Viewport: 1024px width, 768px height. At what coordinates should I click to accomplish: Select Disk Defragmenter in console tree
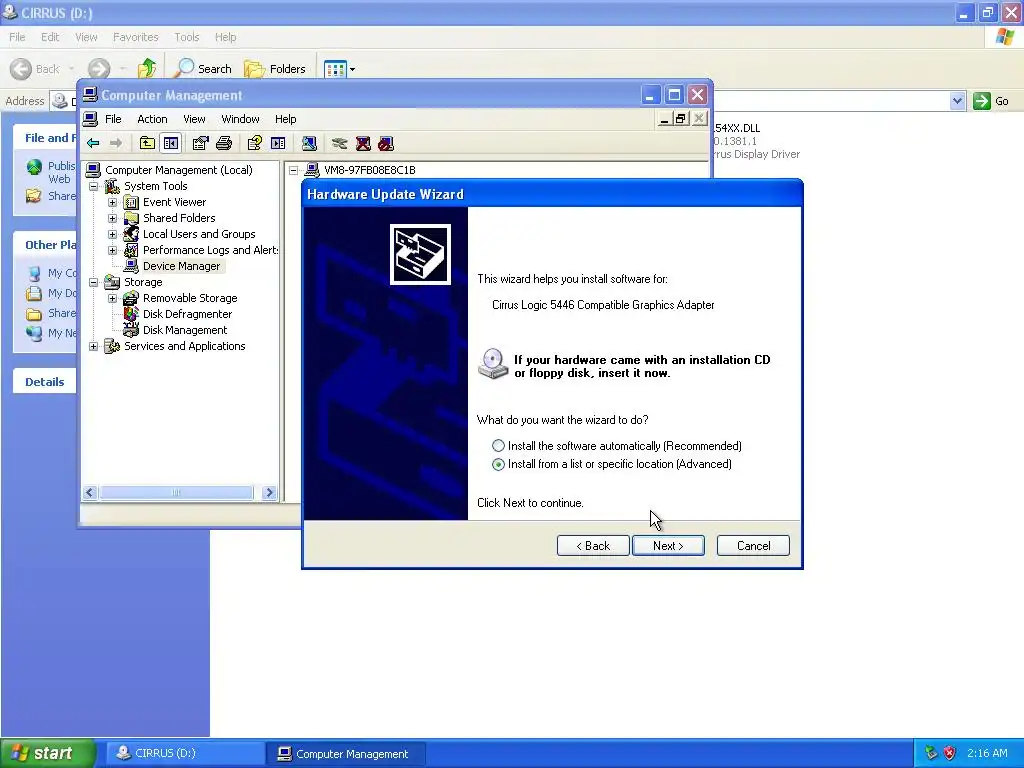178,314
